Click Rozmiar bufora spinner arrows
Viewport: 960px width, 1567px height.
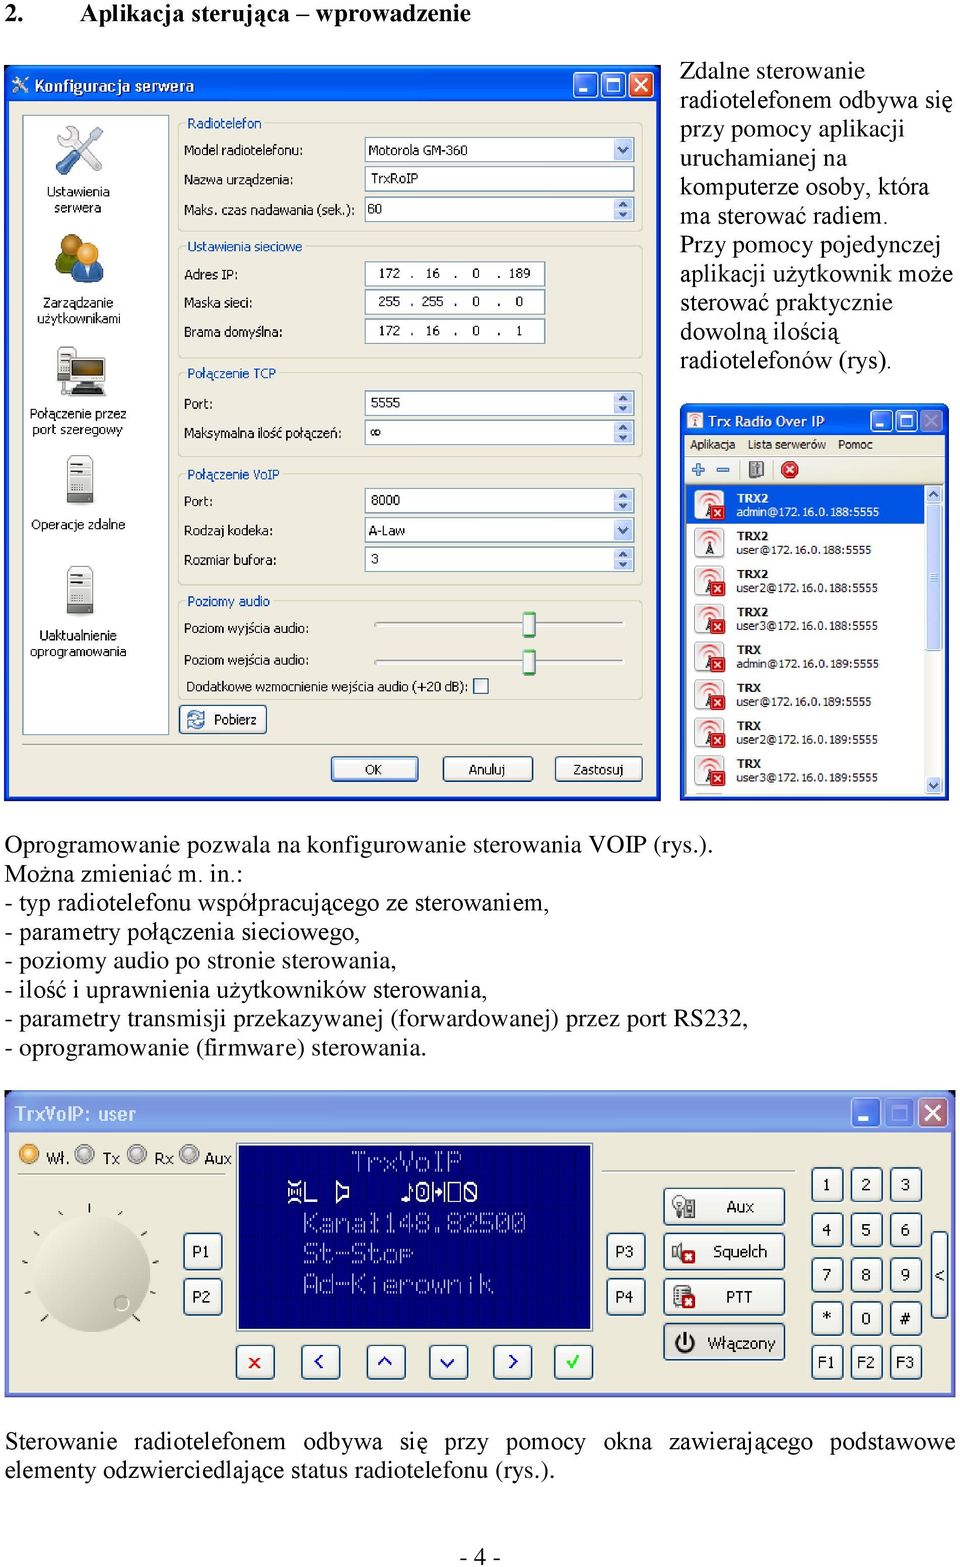click(623, 559)
